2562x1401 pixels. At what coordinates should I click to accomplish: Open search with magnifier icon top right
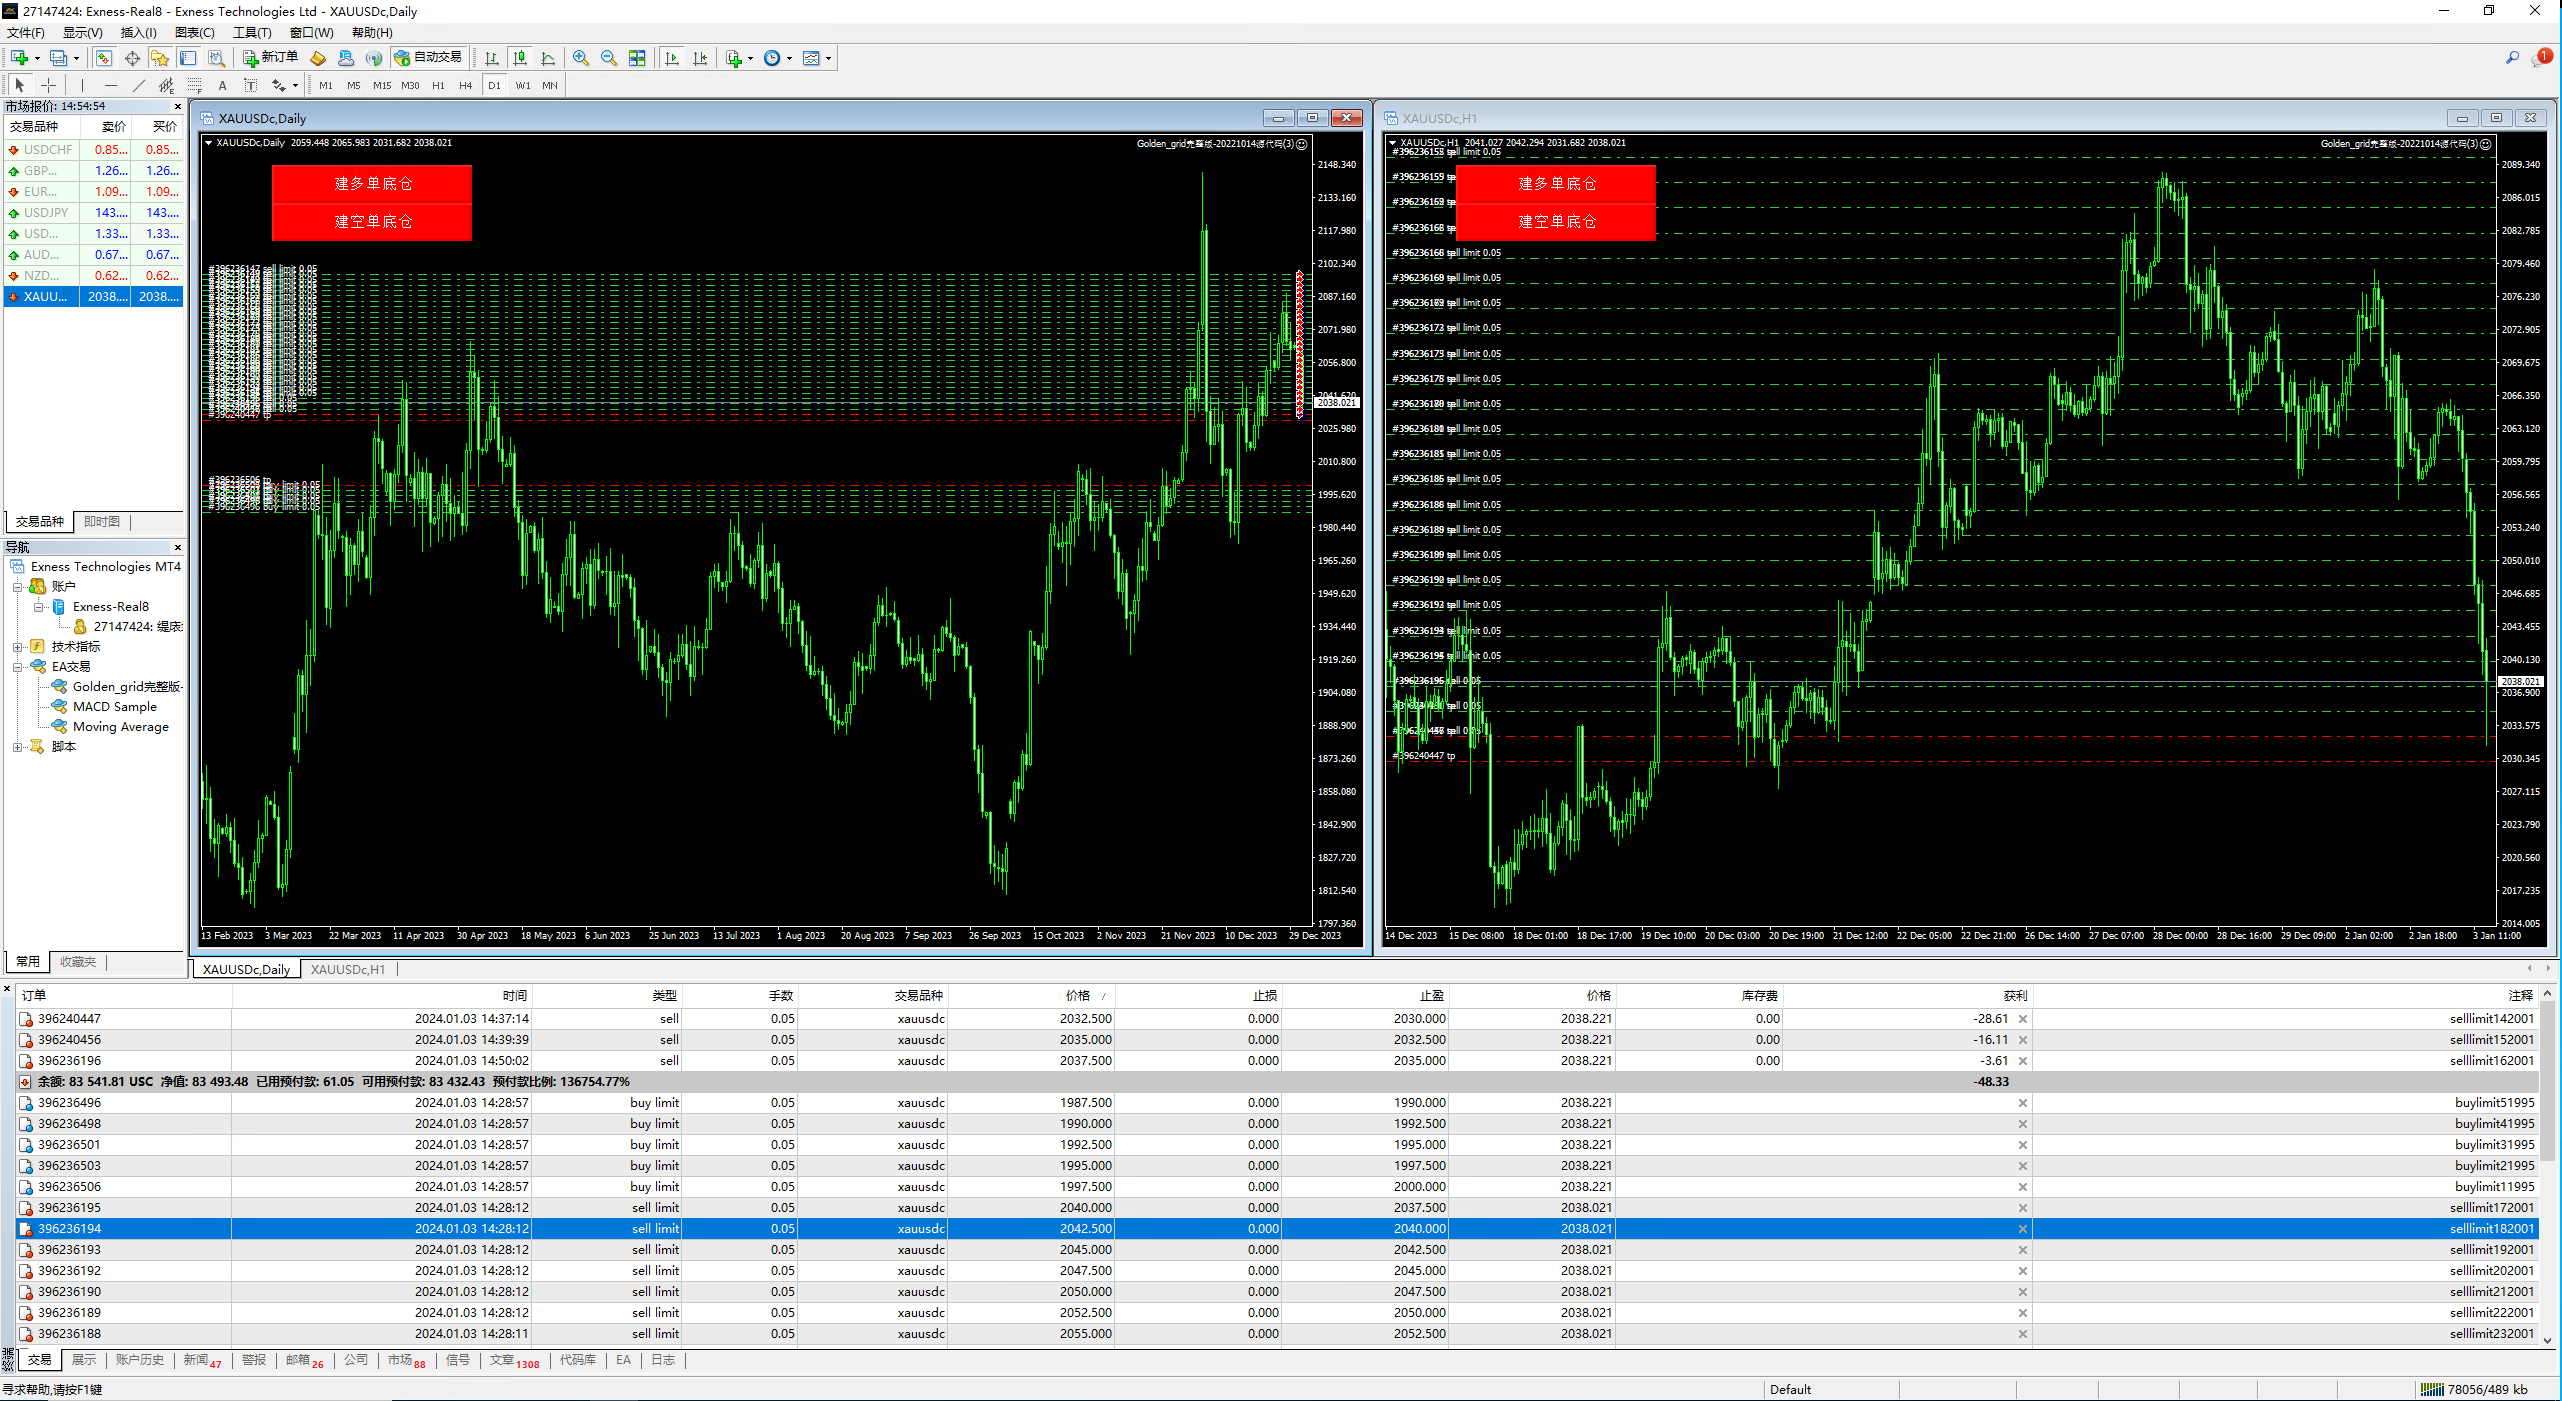[2512, 58]
